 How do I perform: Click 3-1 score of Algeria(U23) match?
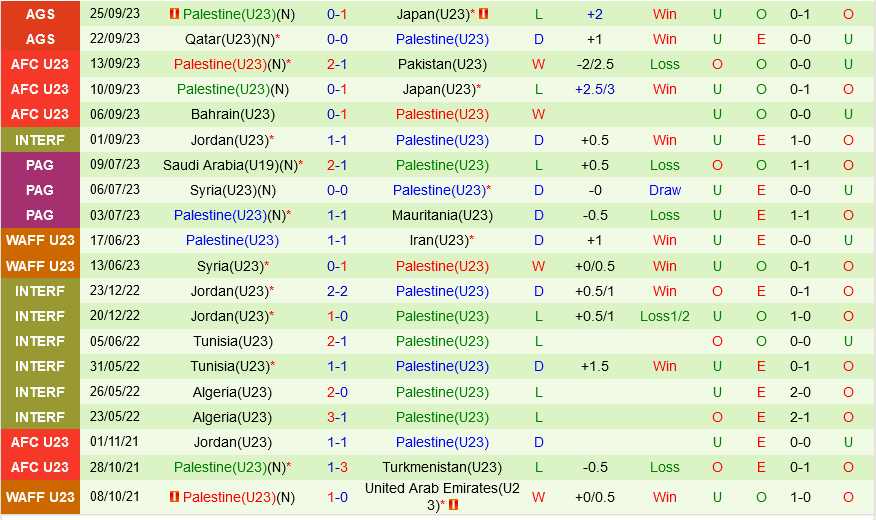[337, 417]
